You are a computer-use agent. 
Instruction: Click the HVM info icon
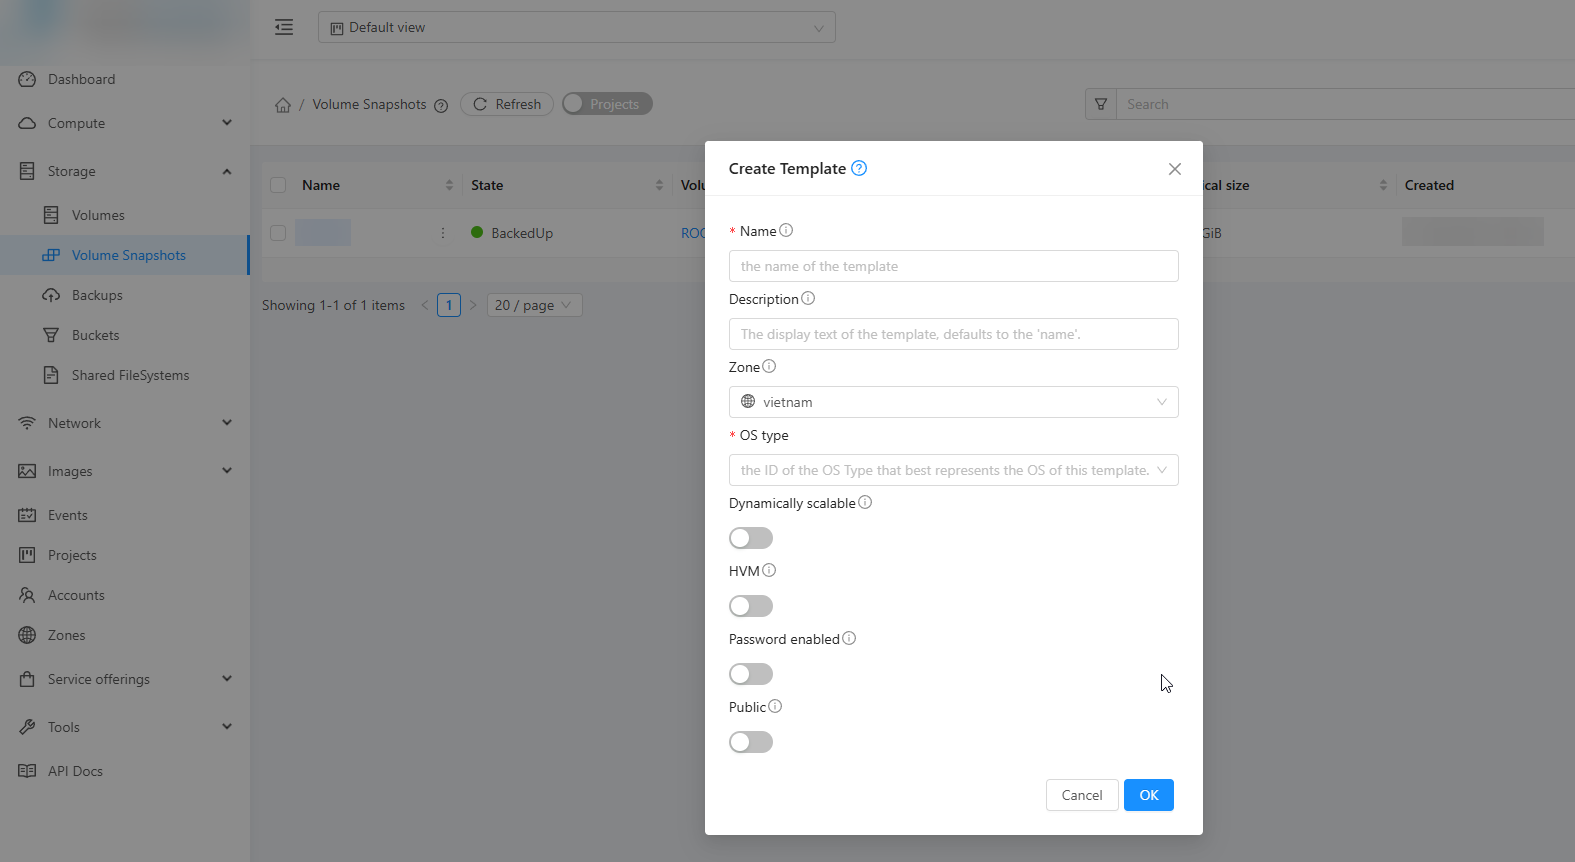pos(769,571)
